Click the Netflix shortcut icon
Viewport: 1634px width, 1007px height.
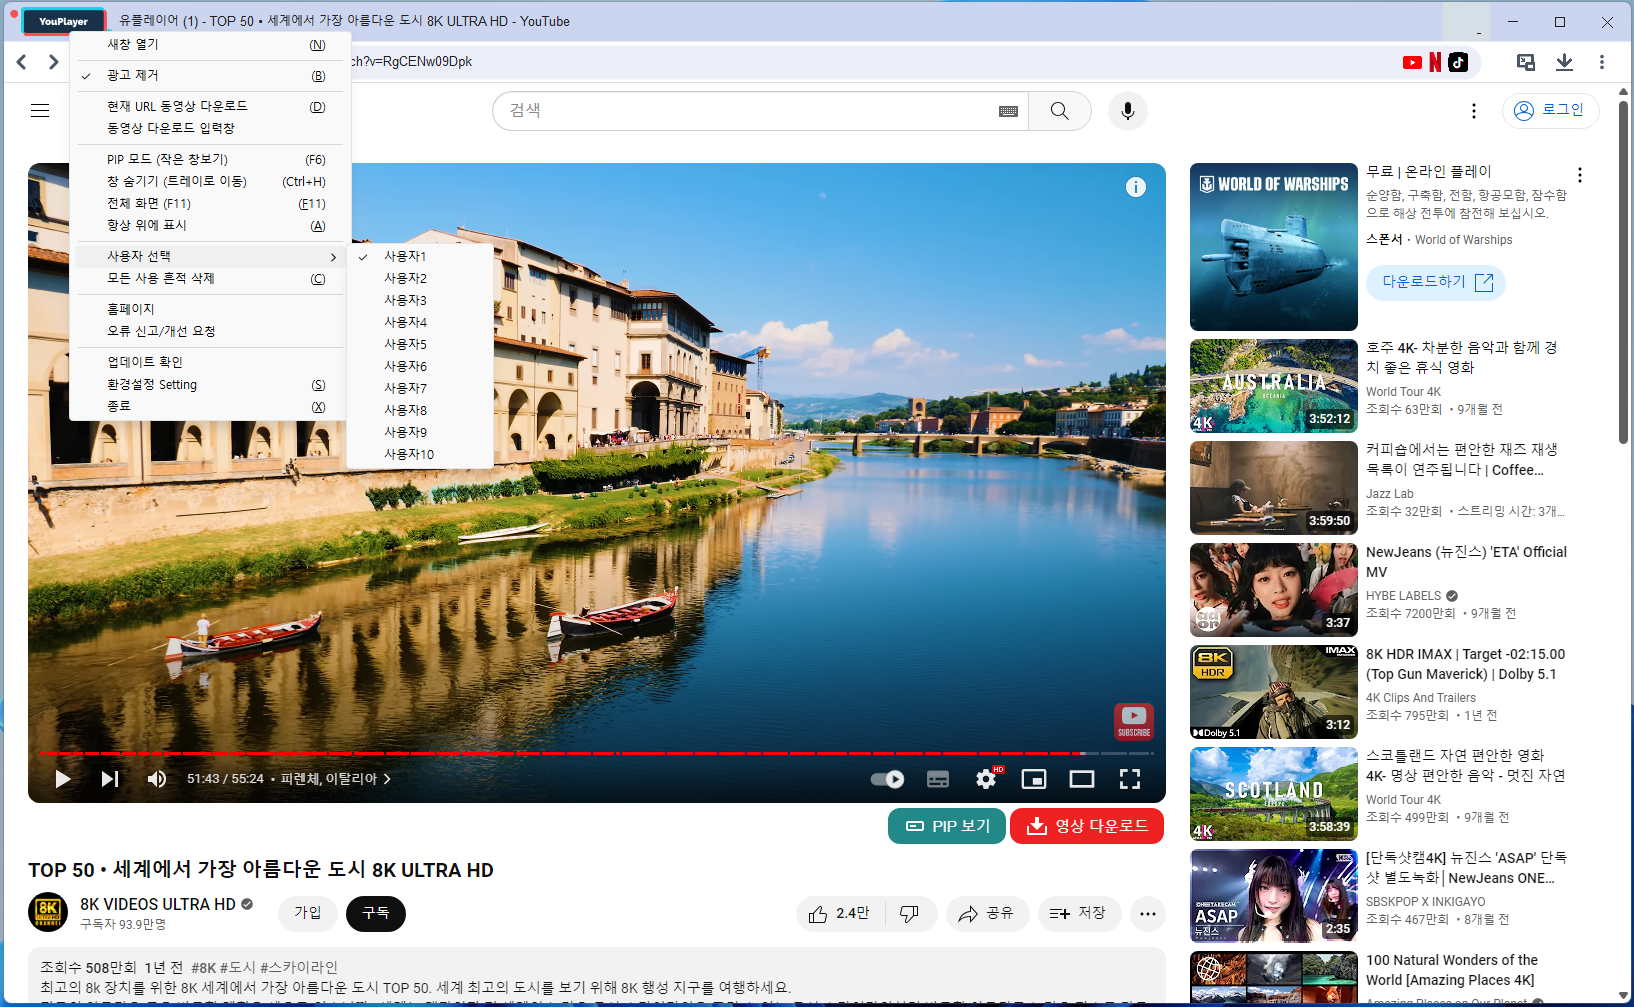pyautogui.click(x=1435, y=62)
